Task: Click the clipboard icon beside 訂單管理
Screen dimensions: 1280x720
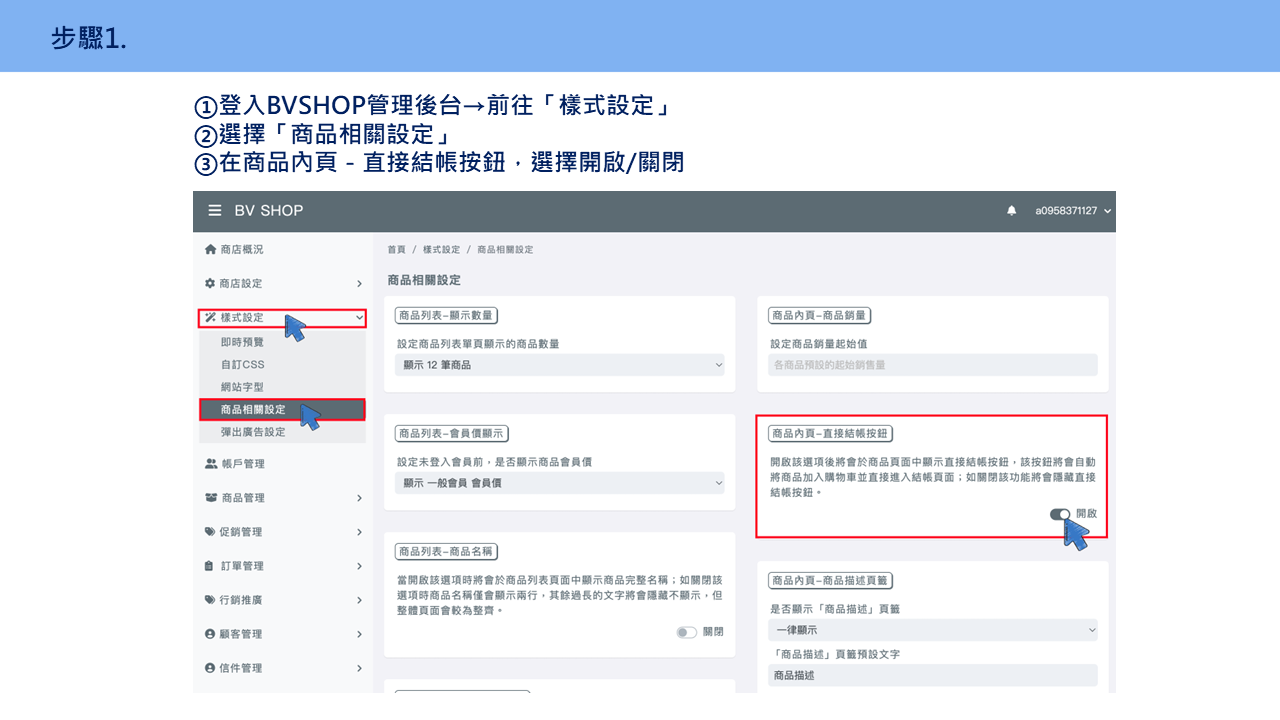Action: pos(210,565)
